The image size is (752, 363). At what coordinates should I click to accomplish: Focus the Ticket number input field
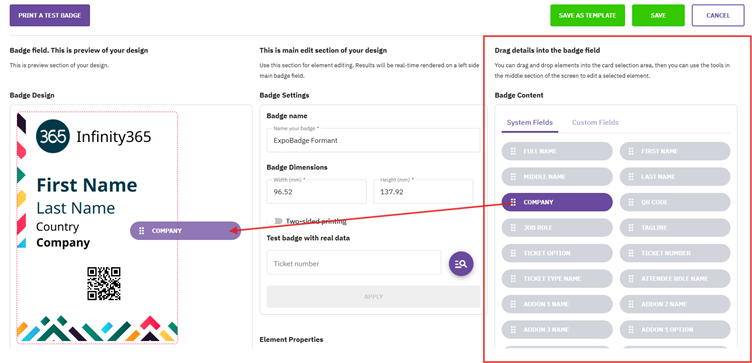pos(354,263)
